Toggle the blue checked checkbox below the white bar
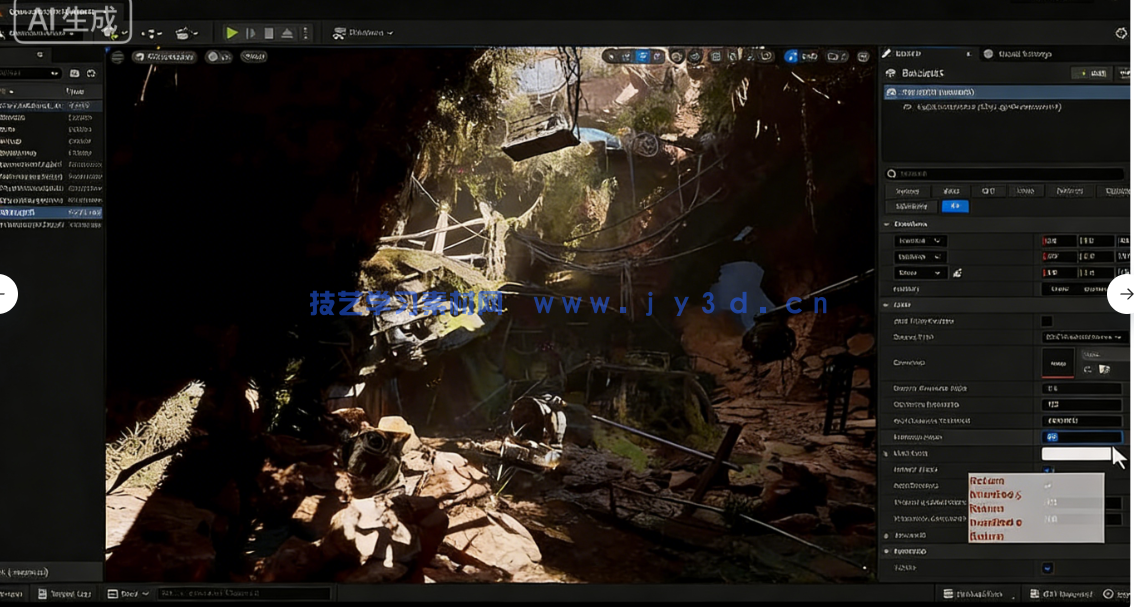The image size is (1134, 607). (1048, 470)
